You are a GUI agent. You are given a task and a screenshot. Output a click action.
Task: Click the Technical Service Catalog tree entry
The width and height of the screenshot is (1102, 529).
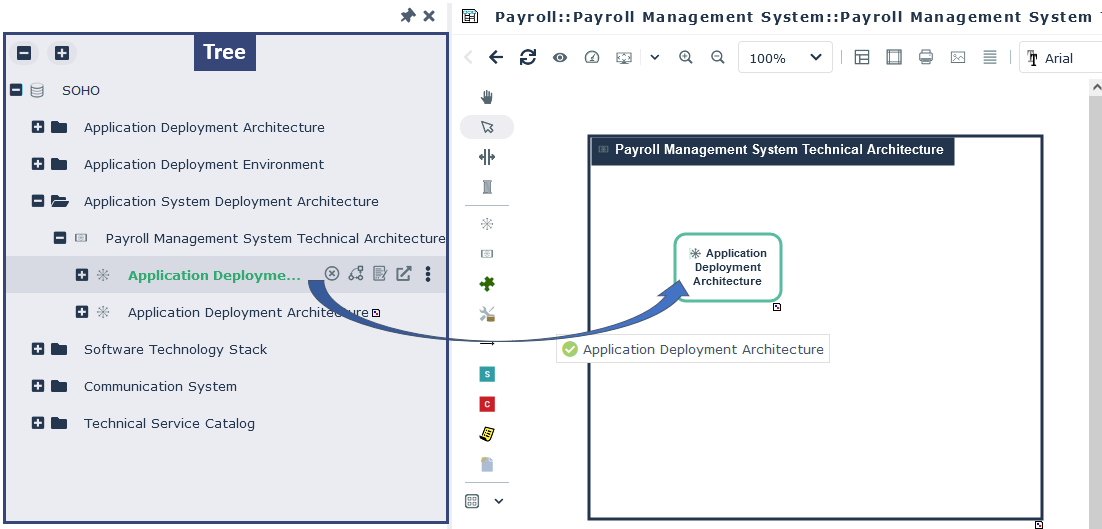pyautogui.click(x=169, y=423)
